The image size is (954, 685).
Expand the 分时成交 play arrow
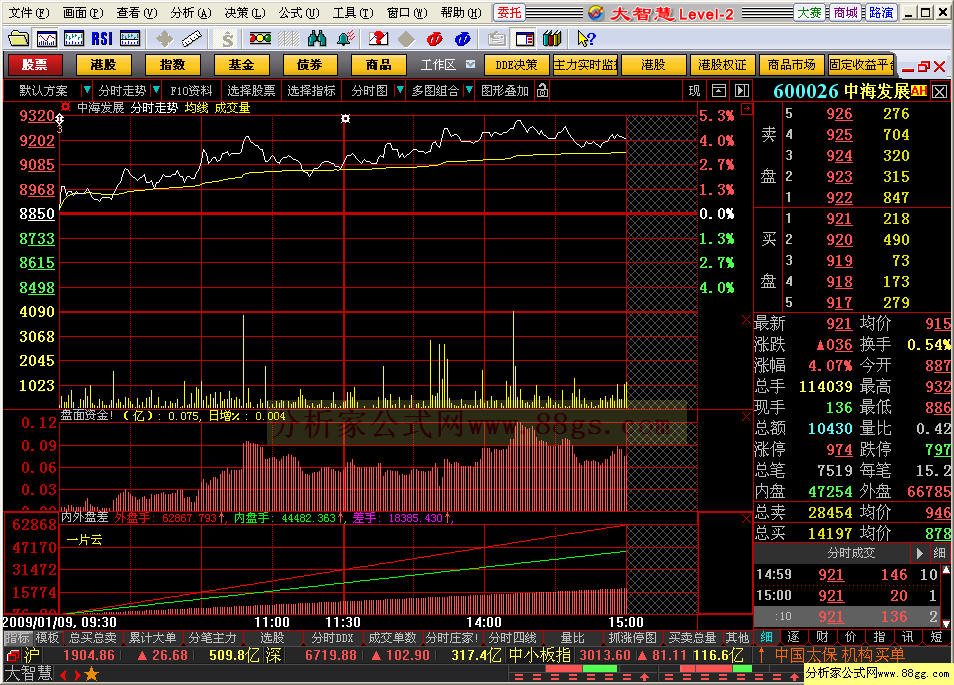(x=919, y=553)
